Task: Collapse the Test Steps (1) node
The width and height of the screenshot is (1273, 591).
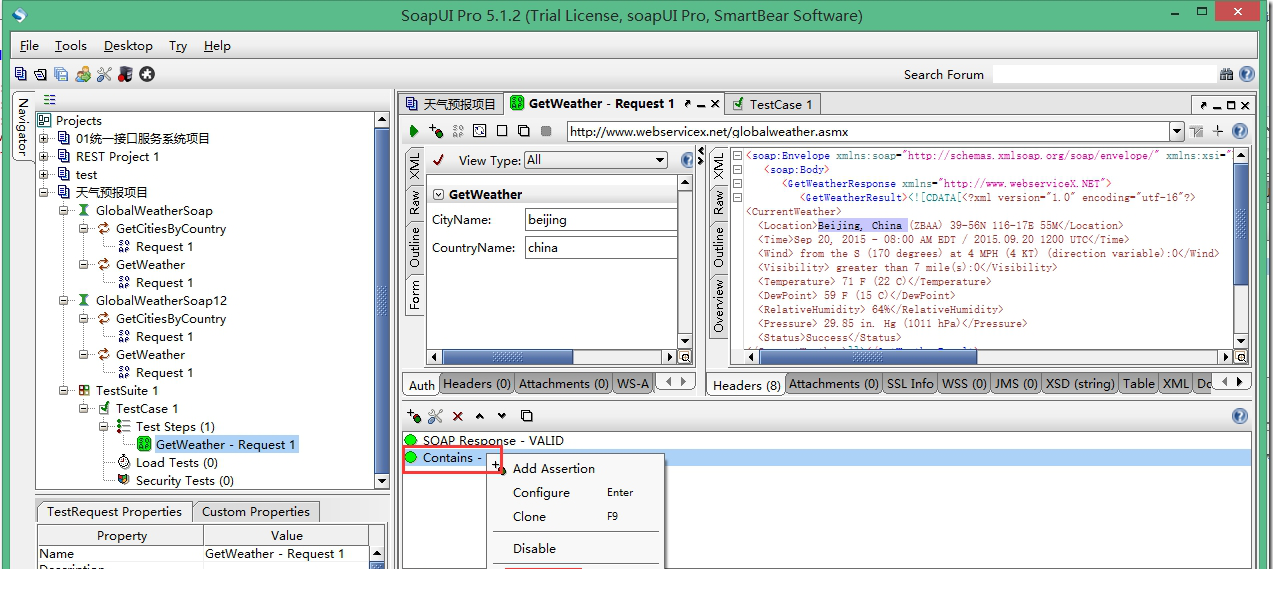Action: coord(104,427)
